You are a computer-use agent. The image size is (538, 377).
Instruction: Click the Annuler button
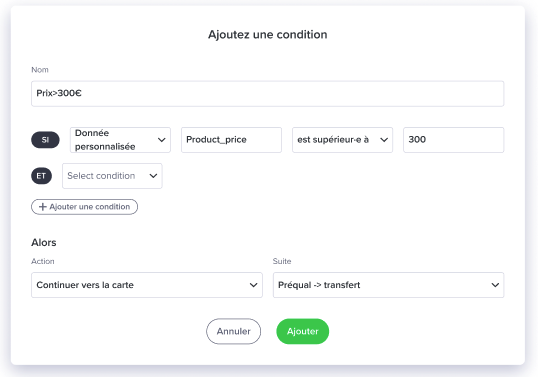(233, 331)
